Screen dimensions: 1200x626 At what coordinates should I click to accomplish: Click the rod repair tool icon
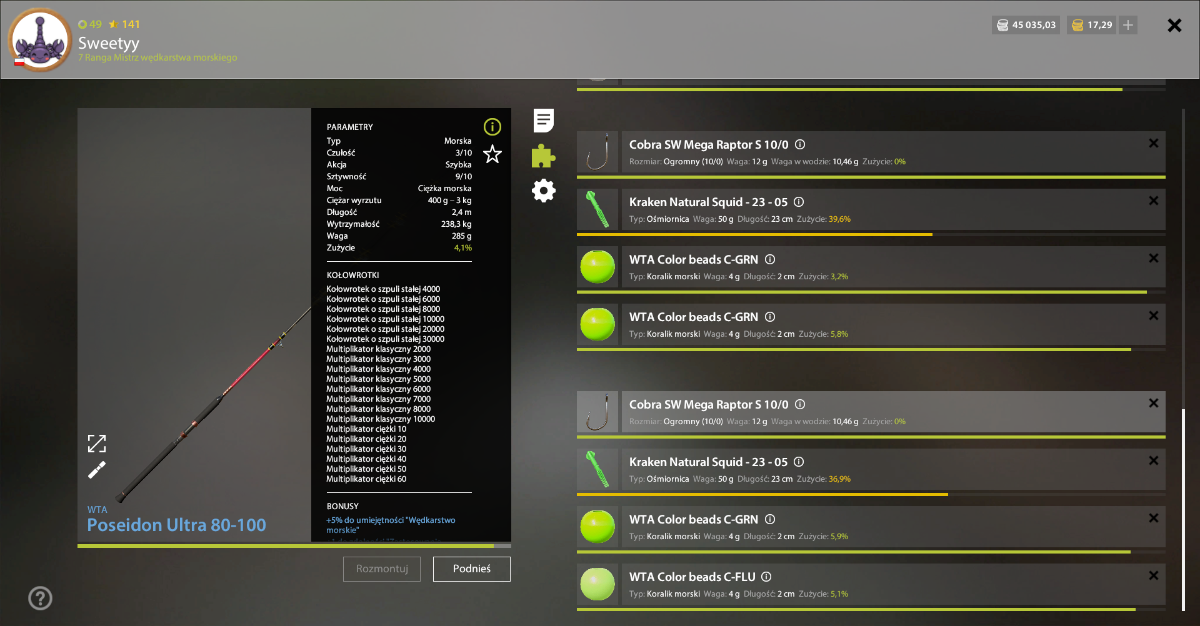(x=97, y=470)
